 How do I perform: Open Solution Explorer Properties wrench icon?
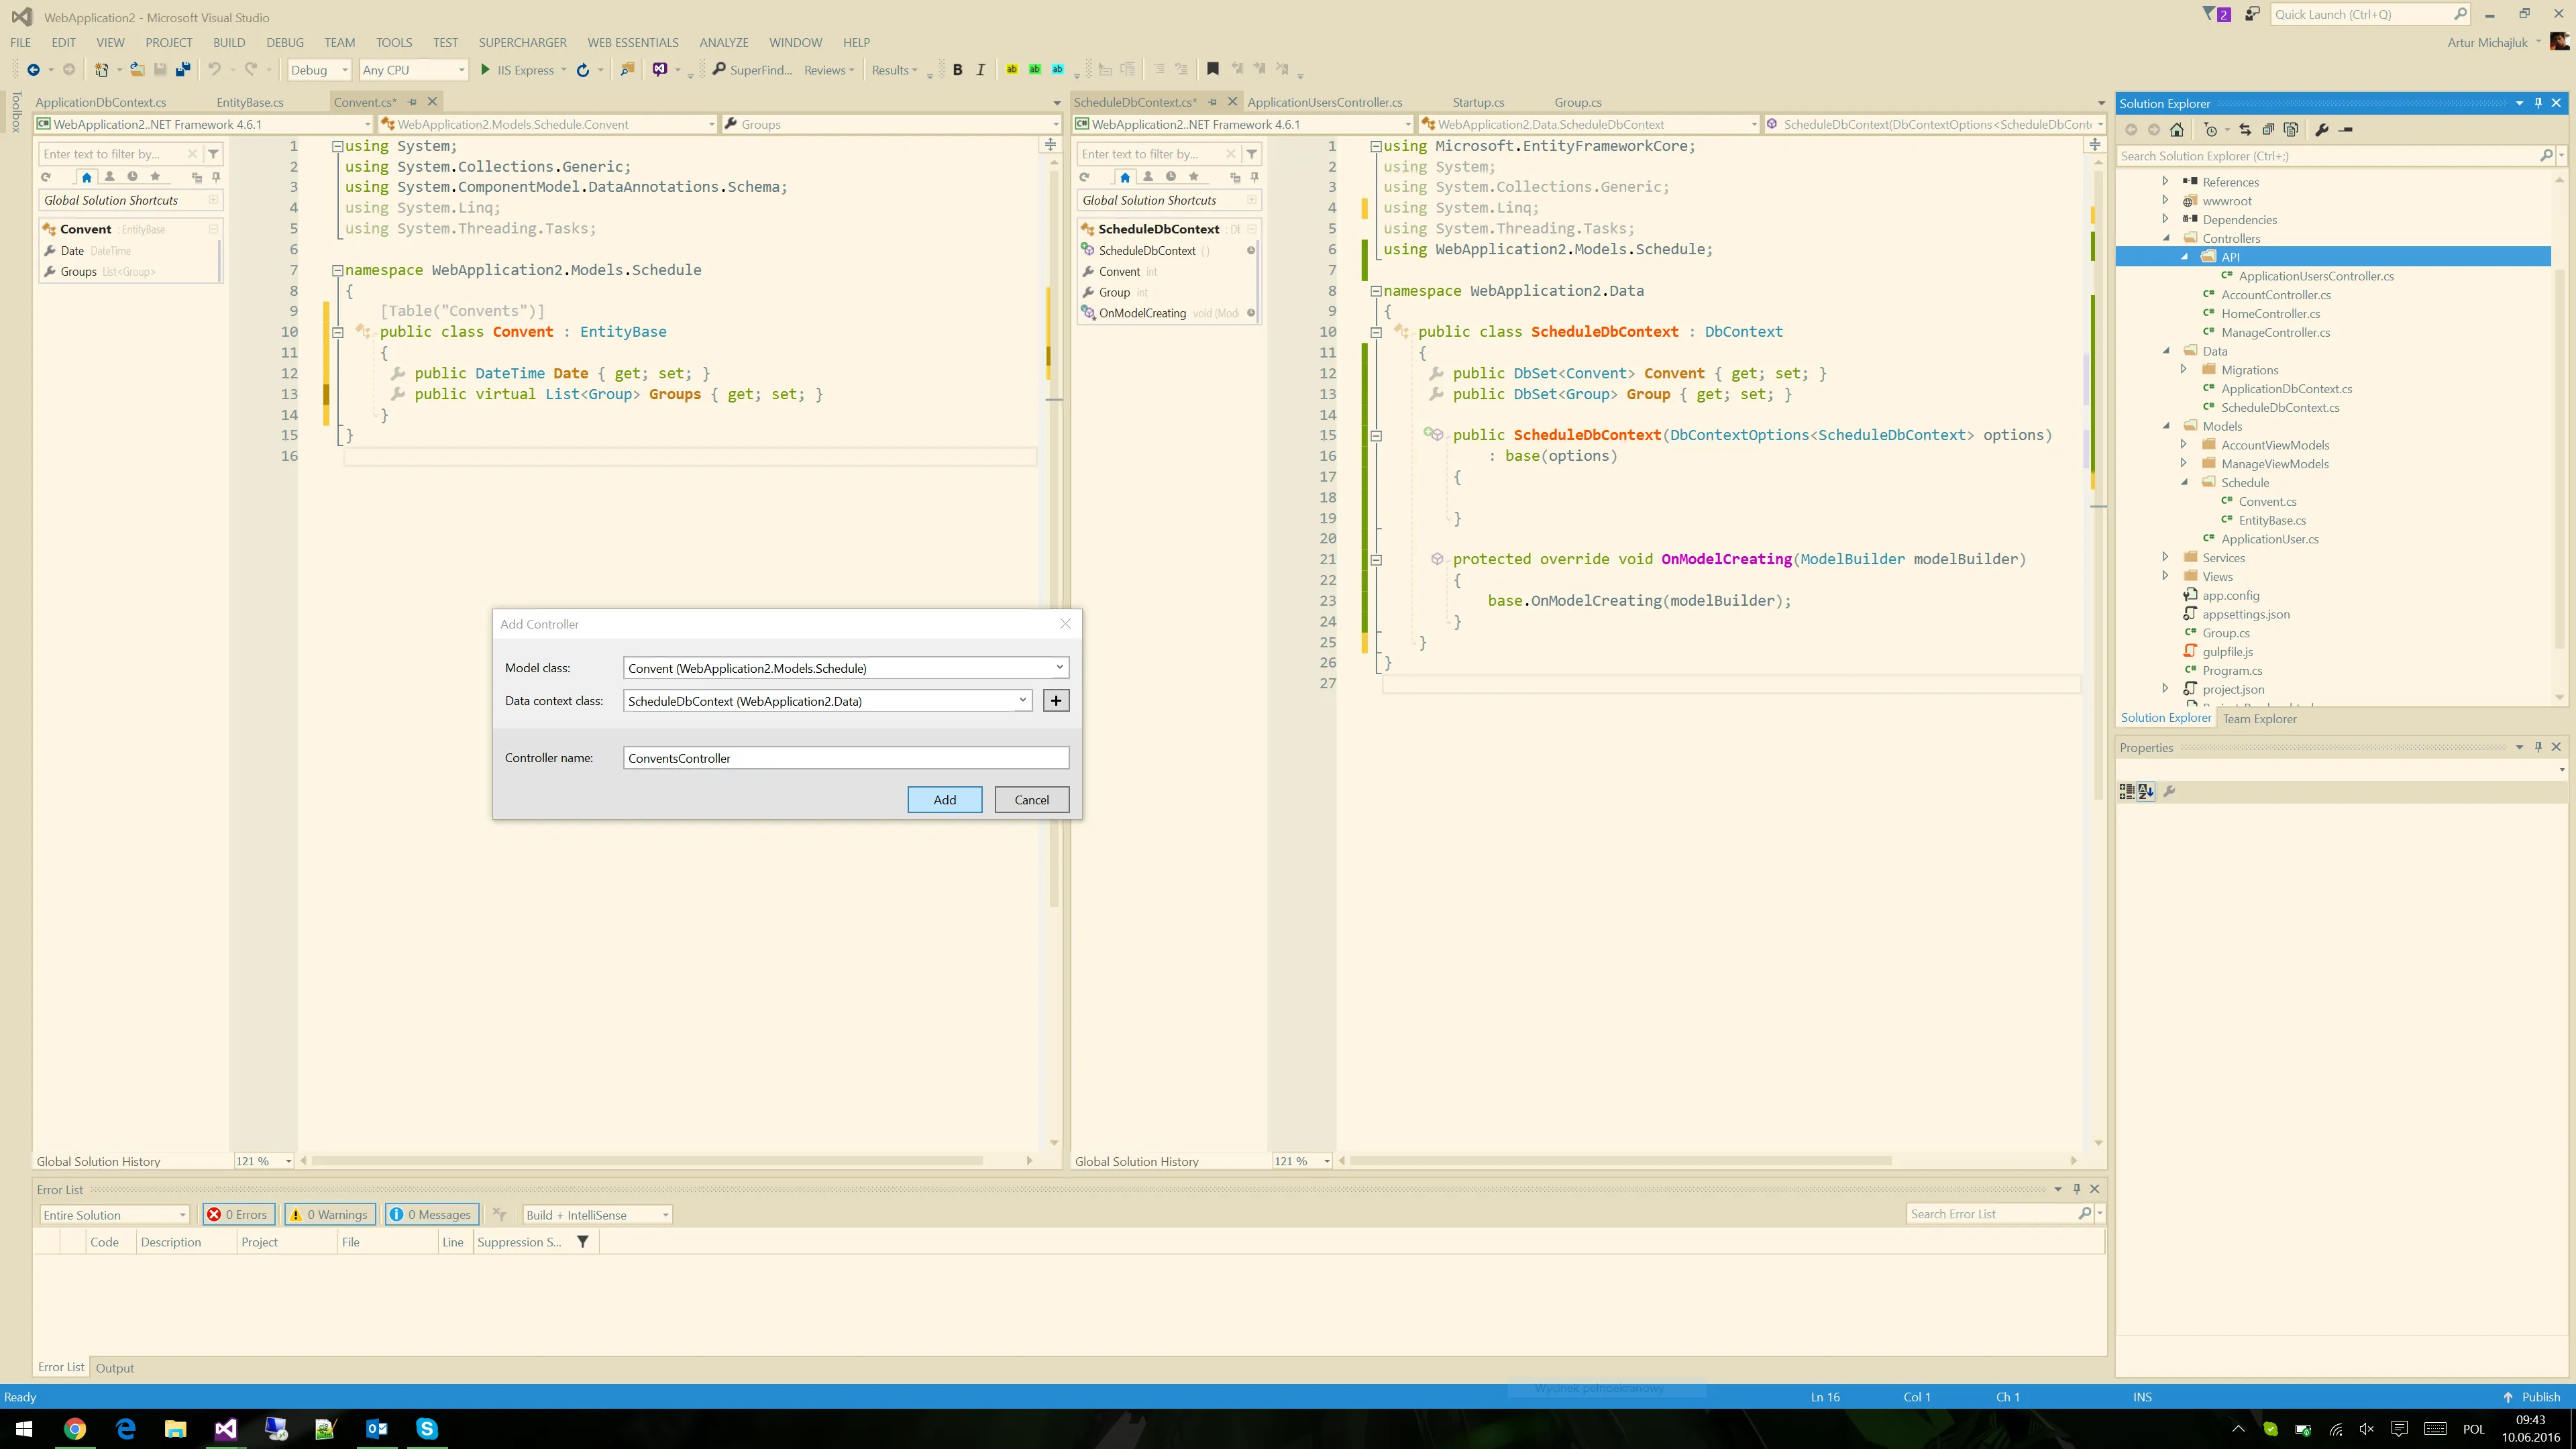(2321, 130)
